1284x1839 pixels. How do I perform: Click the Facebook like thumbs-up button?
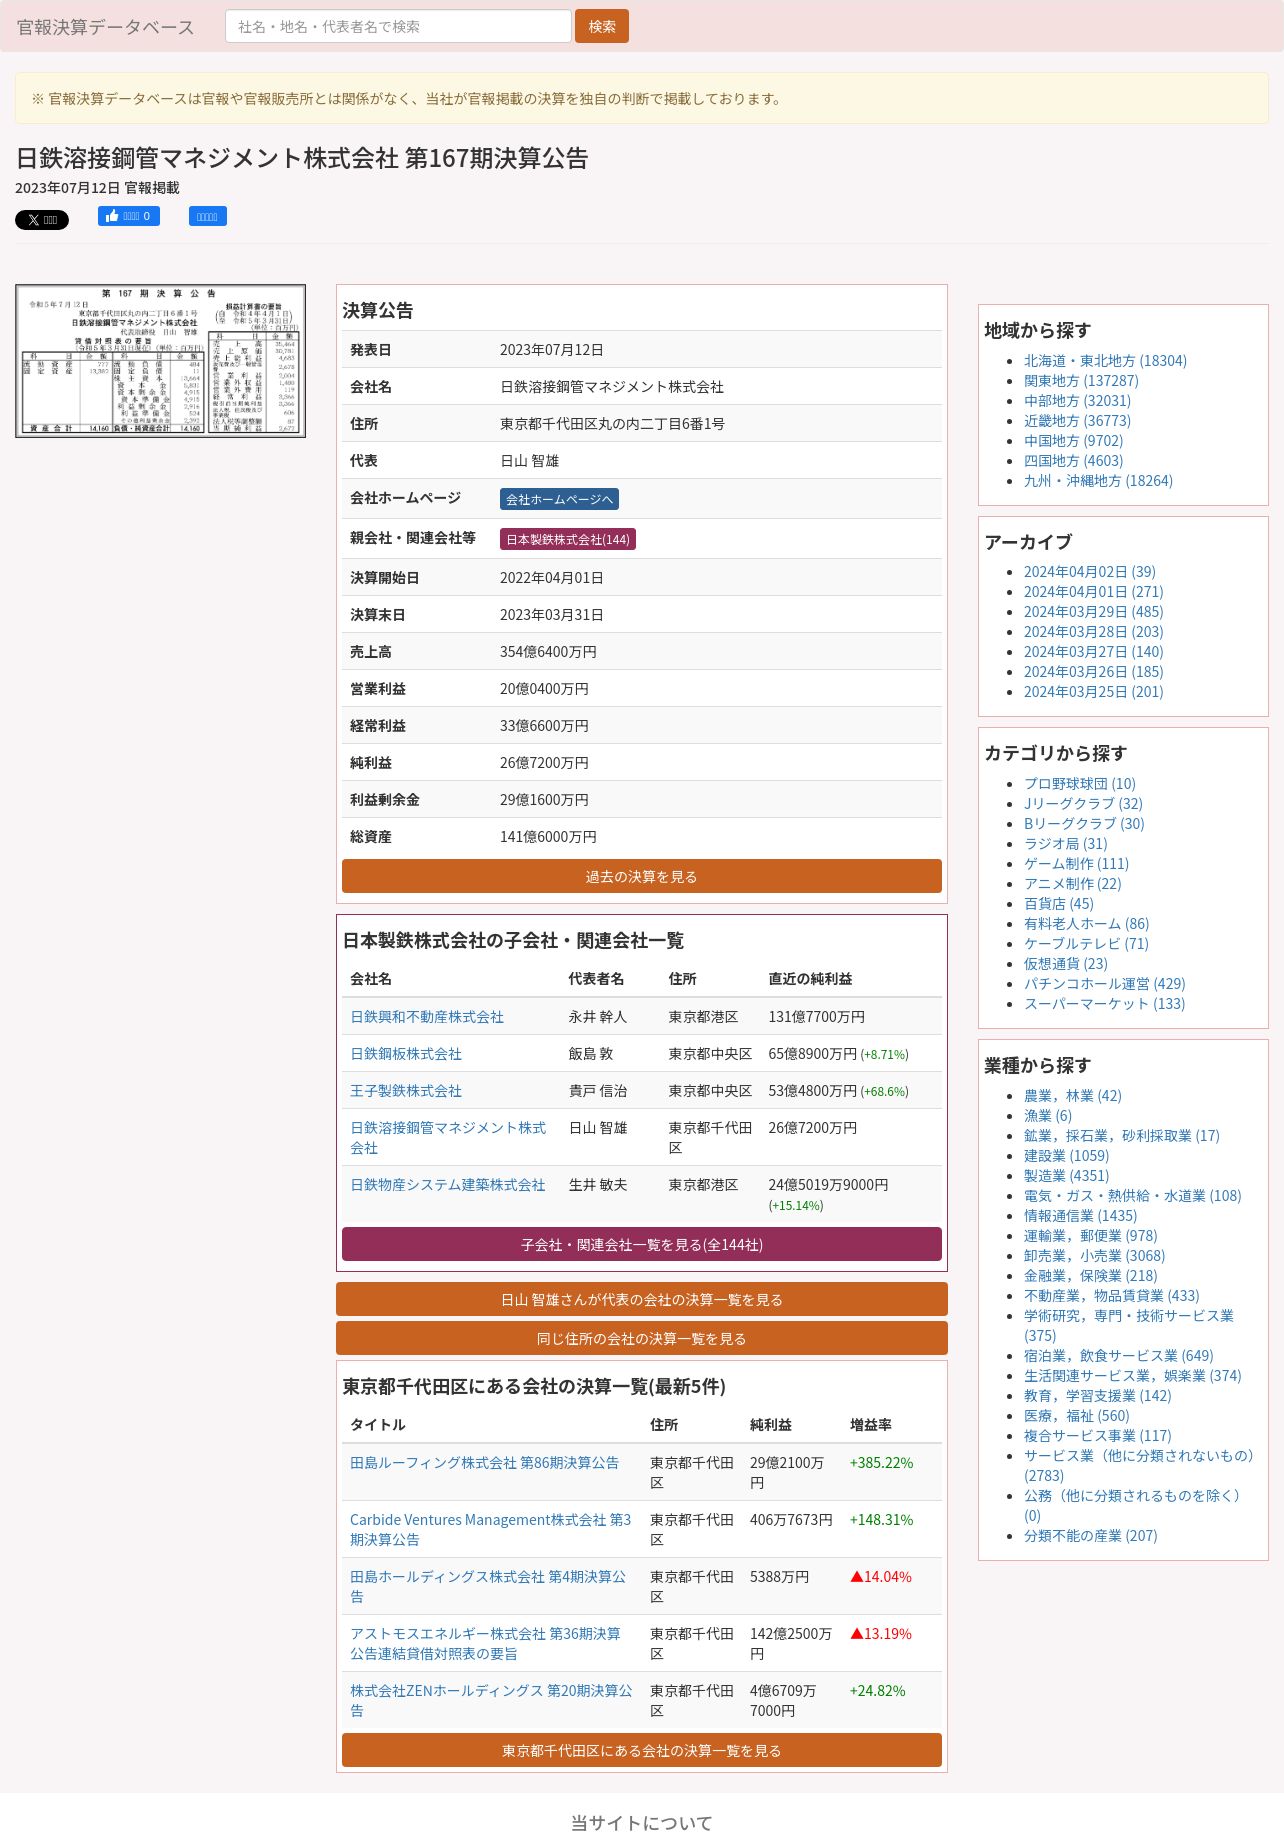(129, 216)
